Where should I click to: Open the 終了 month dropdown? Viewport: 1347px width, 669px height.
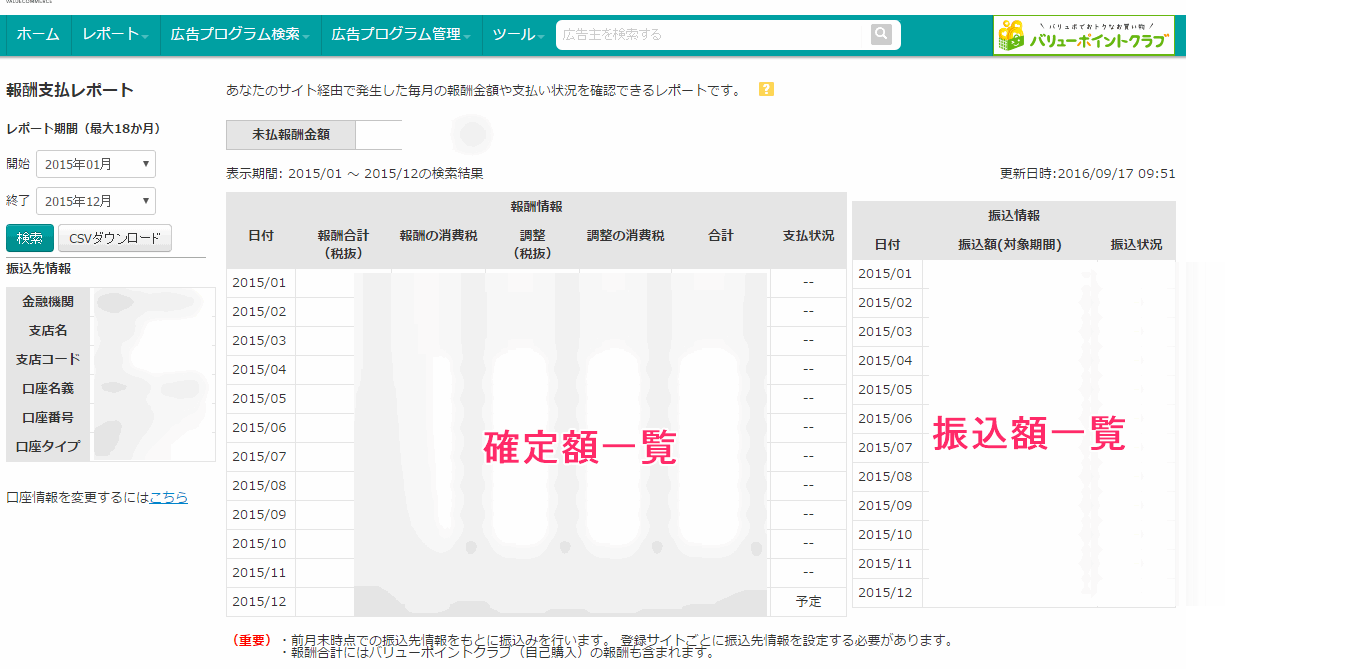(96, 201)
